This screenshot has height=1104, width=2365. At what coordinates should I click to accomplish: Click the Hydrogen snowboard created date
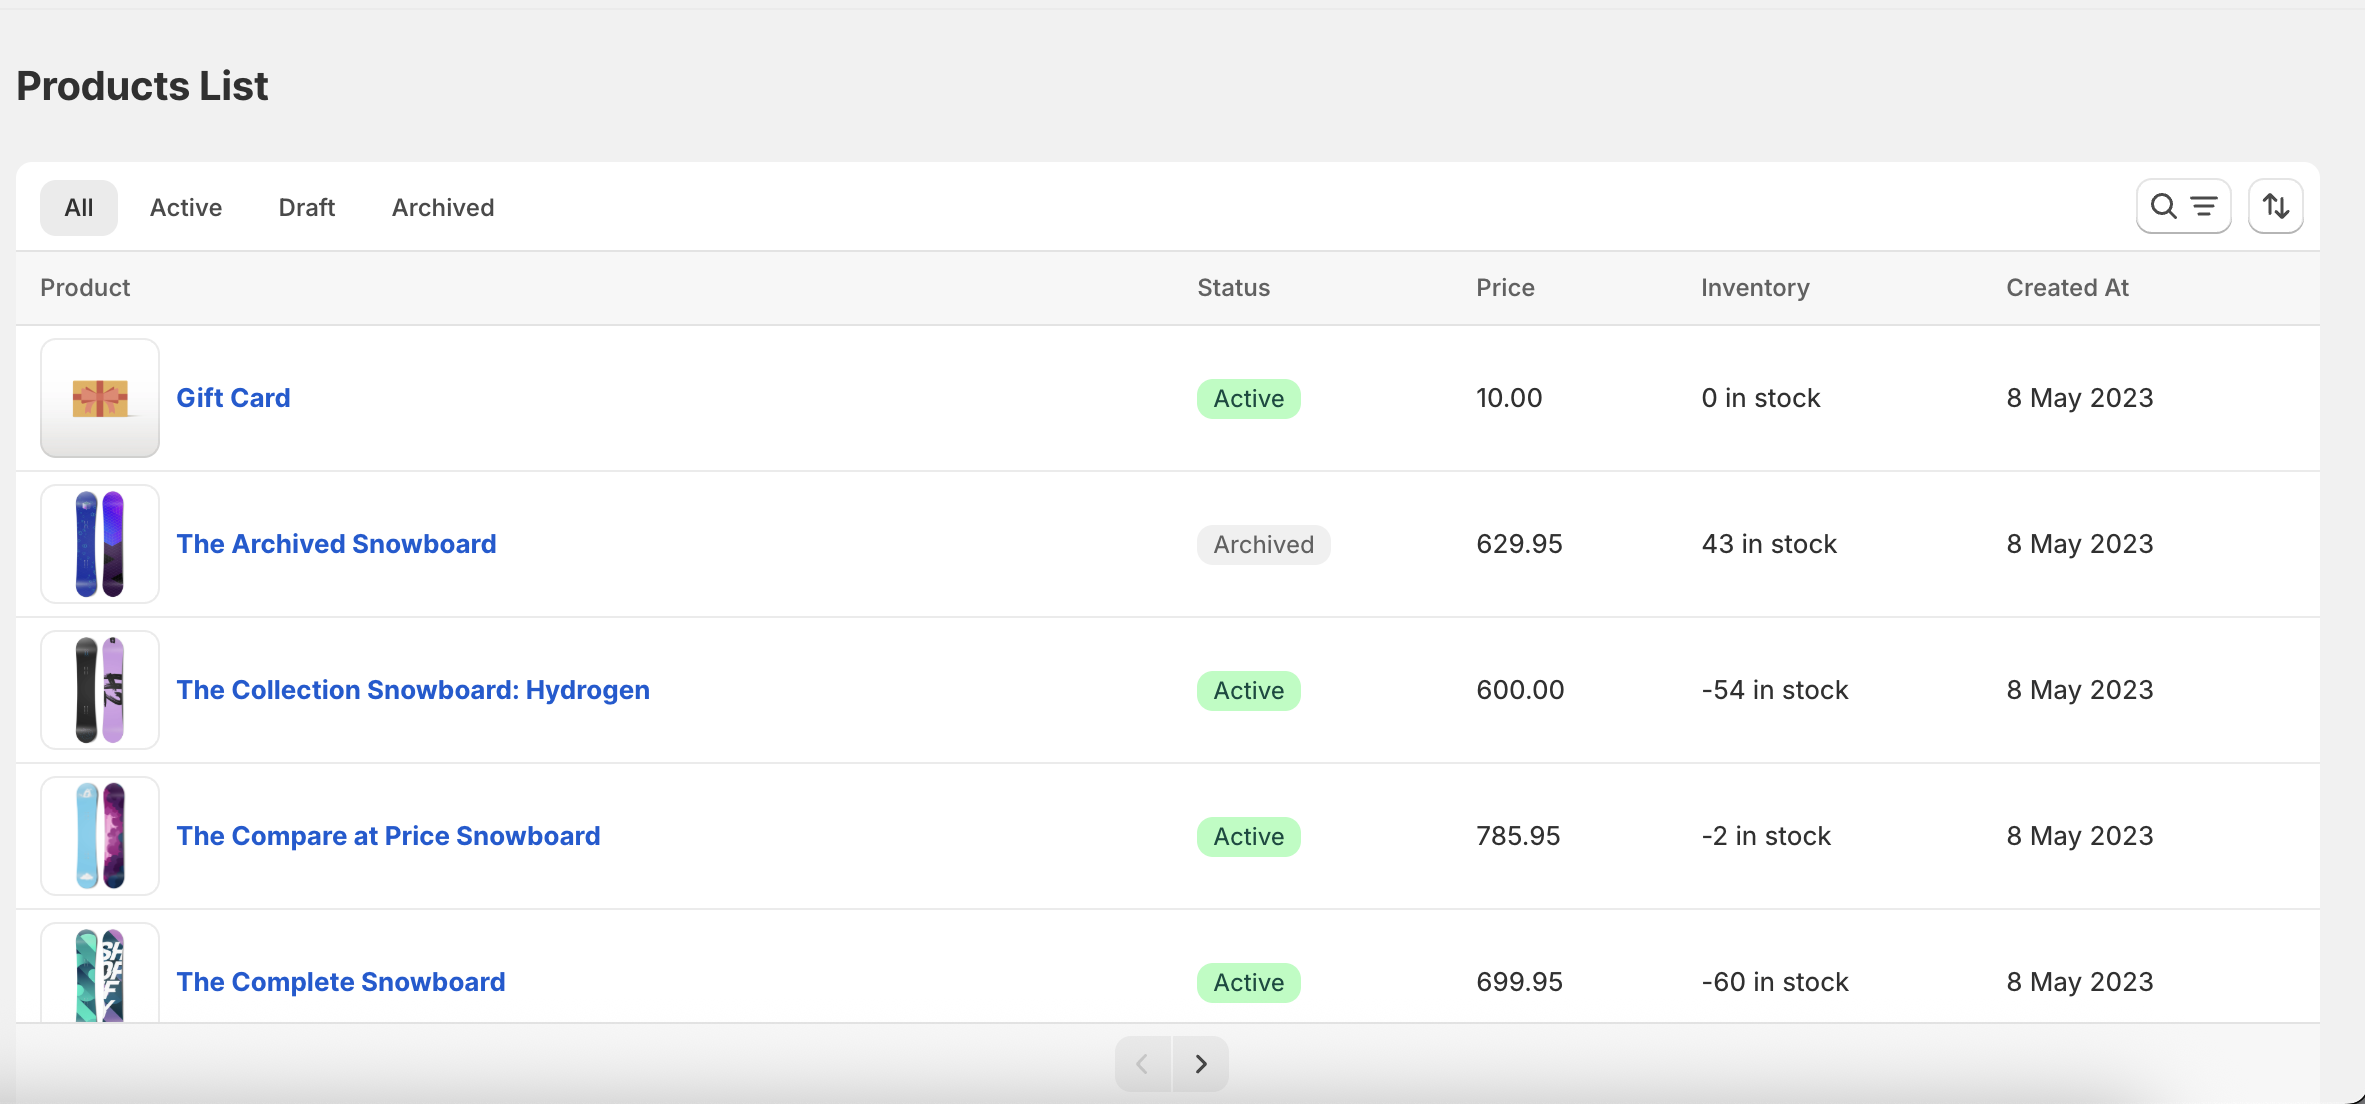2080,690
